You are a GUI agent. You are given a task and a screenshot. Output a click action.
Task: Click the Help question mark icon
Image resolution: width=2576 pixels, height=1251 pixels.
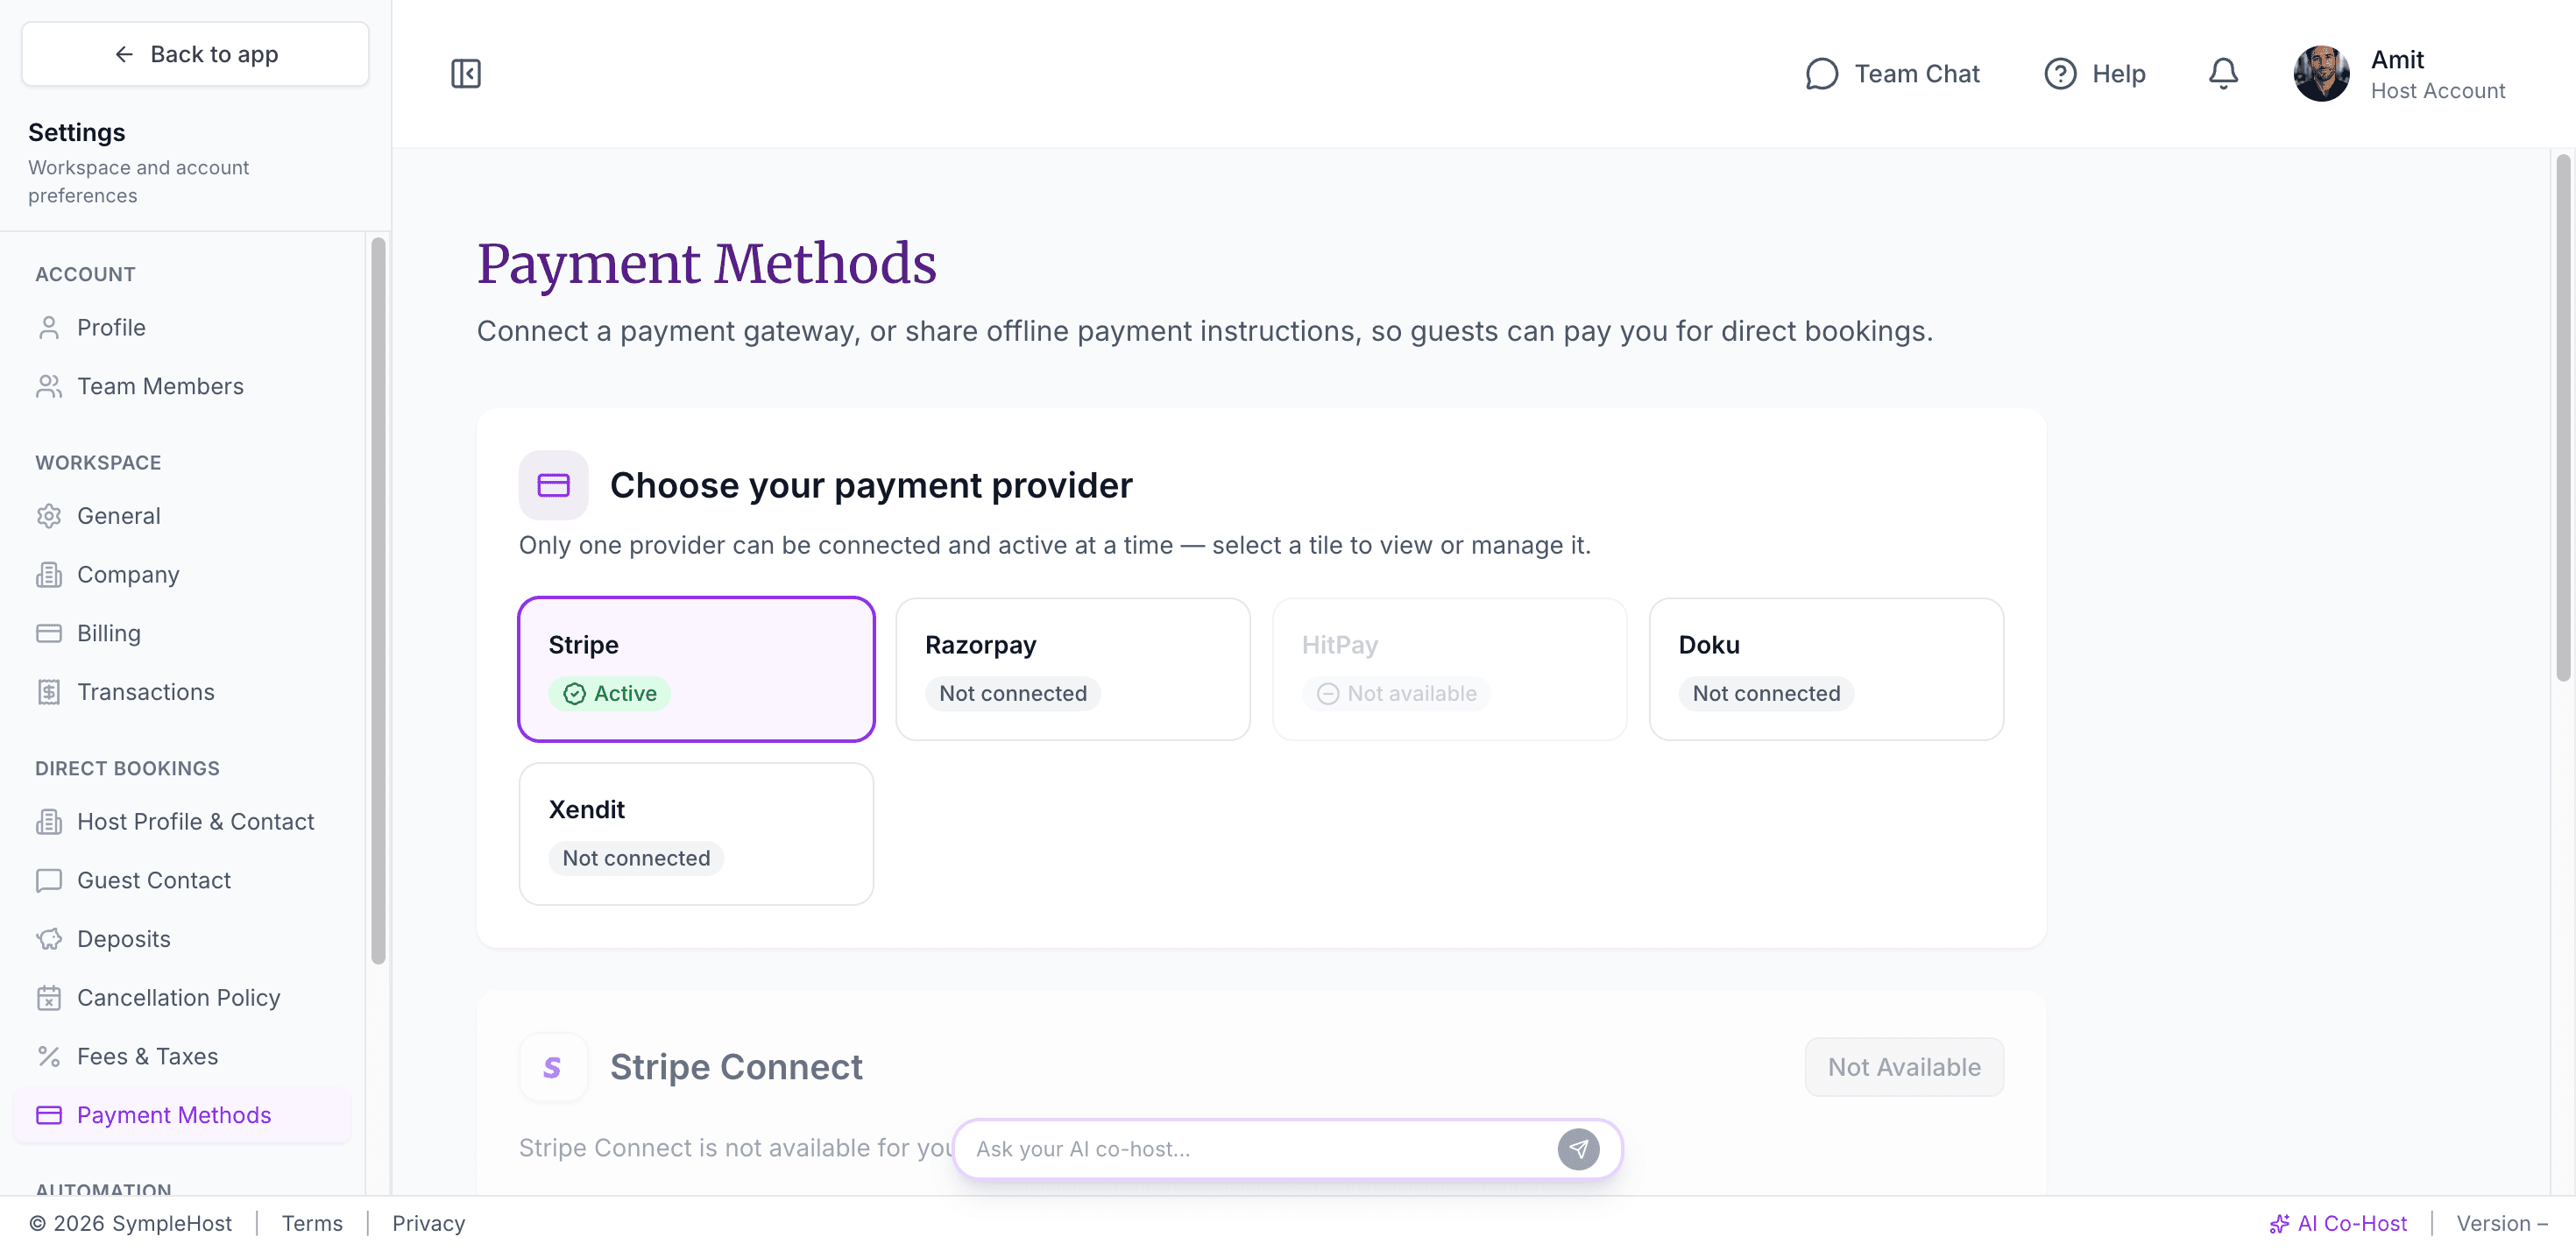2060,73
